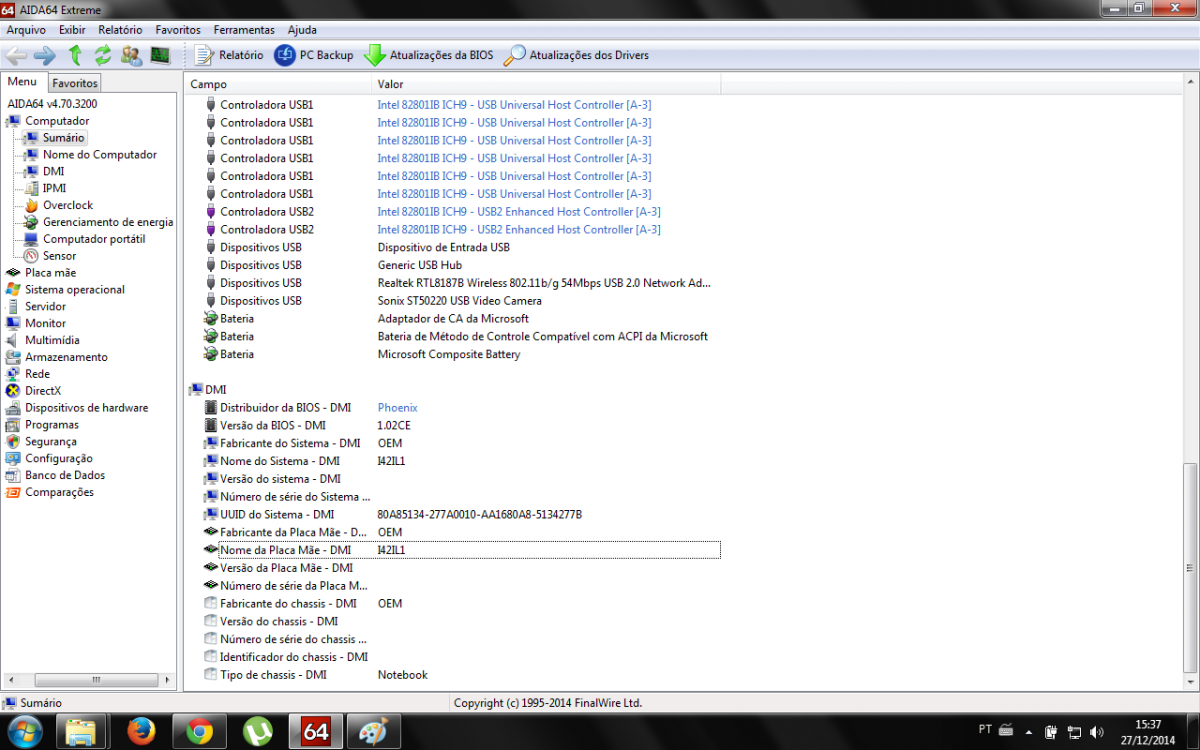The height and width of the screenshot is (750, 1200).
Task: Select the Comparações category
Action: 59,493
